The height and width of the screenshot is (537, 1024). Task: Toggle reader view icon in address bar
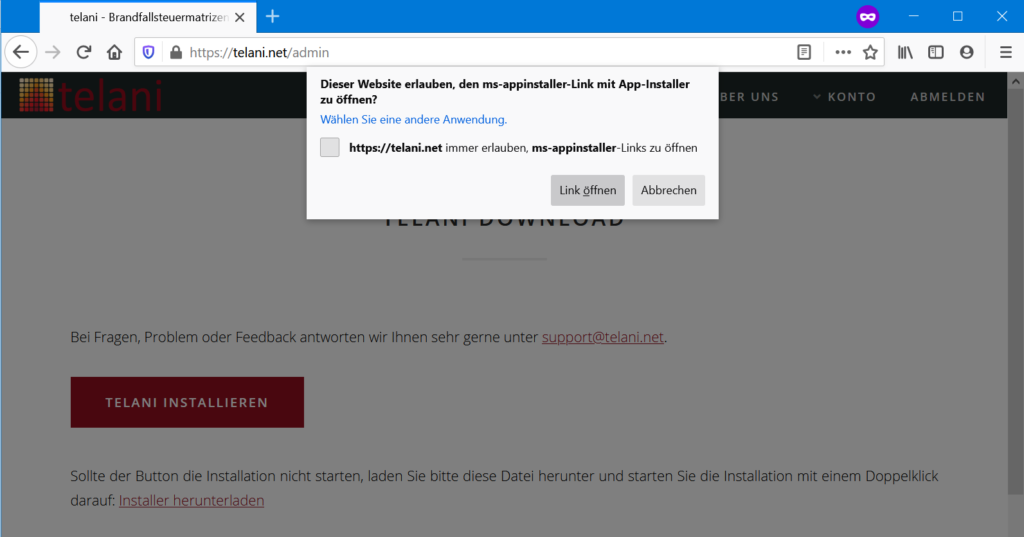pyautogui.click(x=804, y=52)
